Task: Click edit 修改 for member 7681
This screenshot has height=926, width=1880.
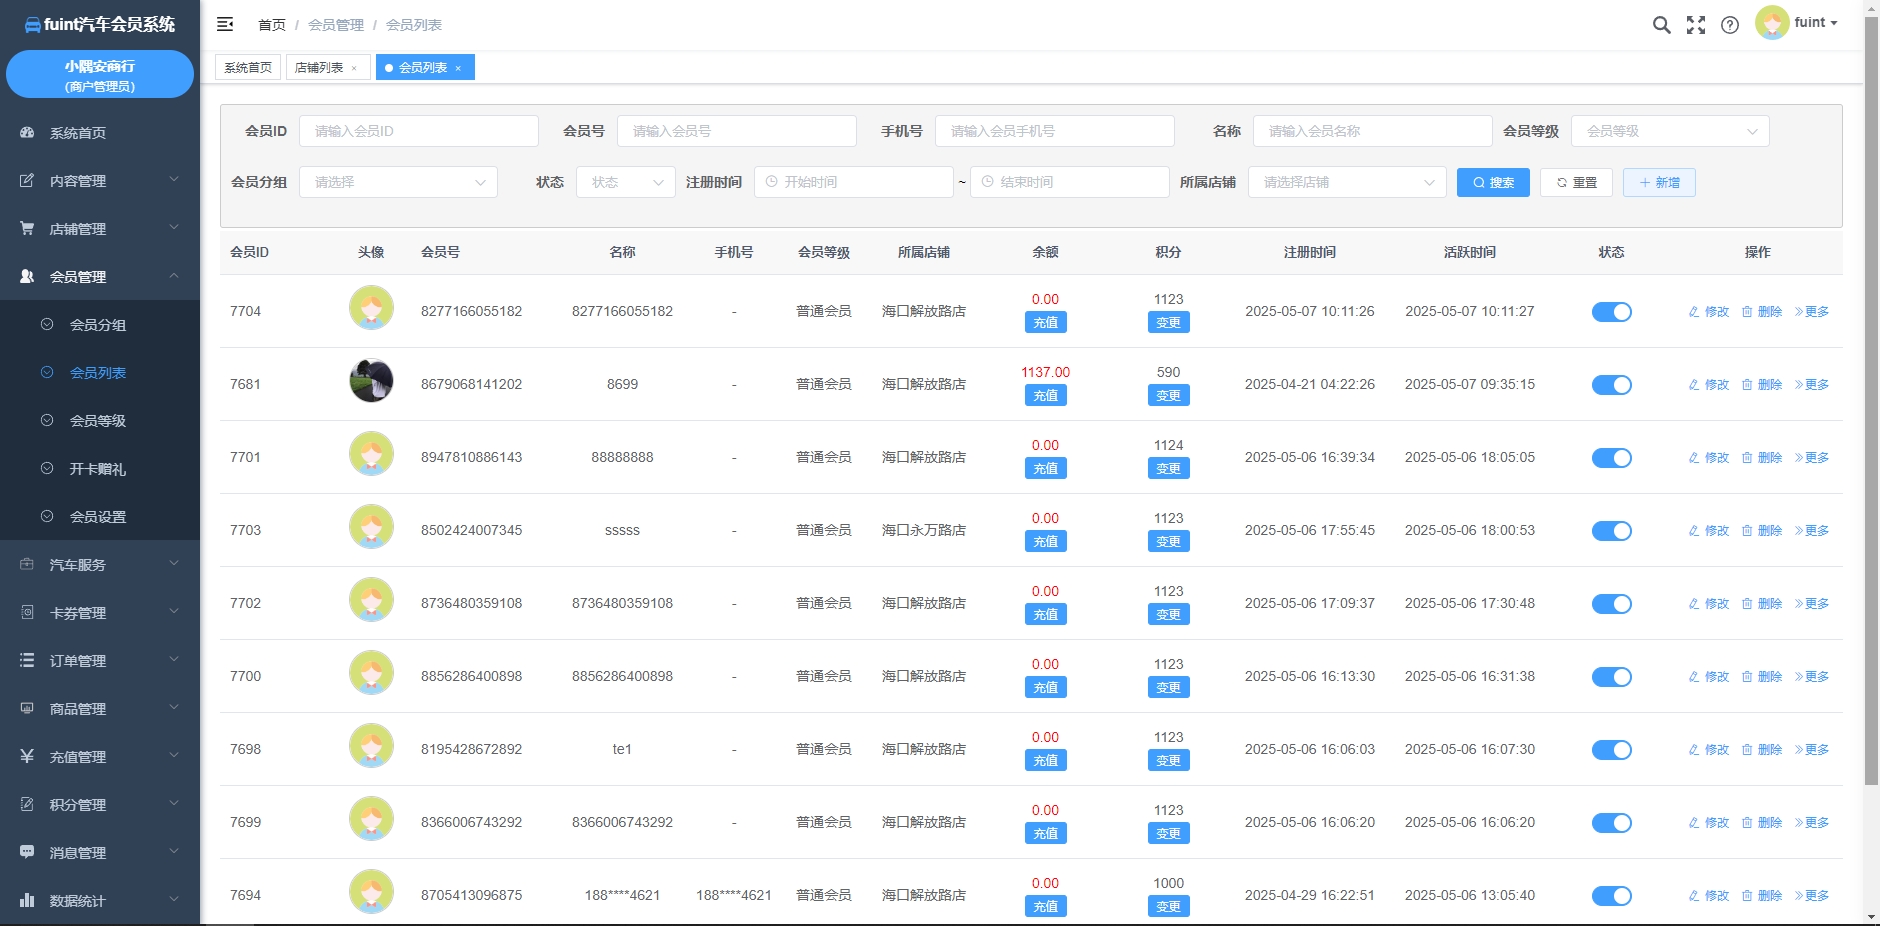Action: coord(1709,385)
